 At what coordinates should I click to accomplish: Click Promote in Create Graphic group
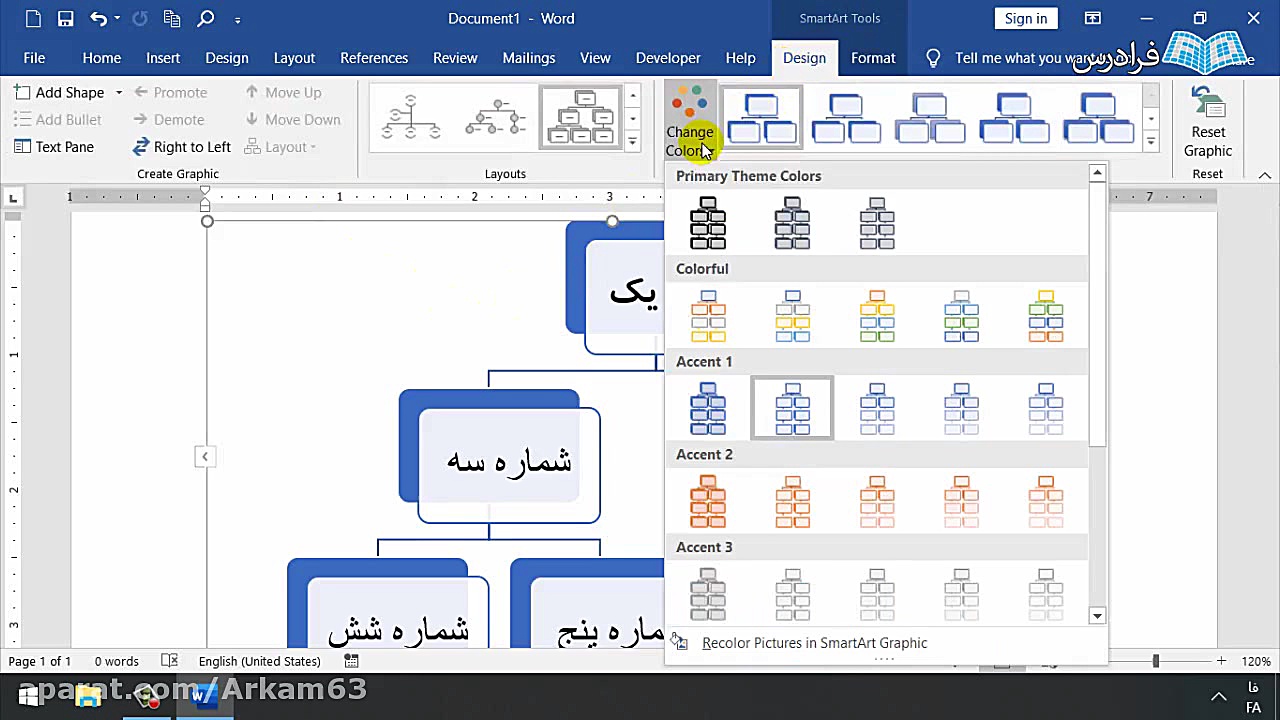click(x=170, y=92)
